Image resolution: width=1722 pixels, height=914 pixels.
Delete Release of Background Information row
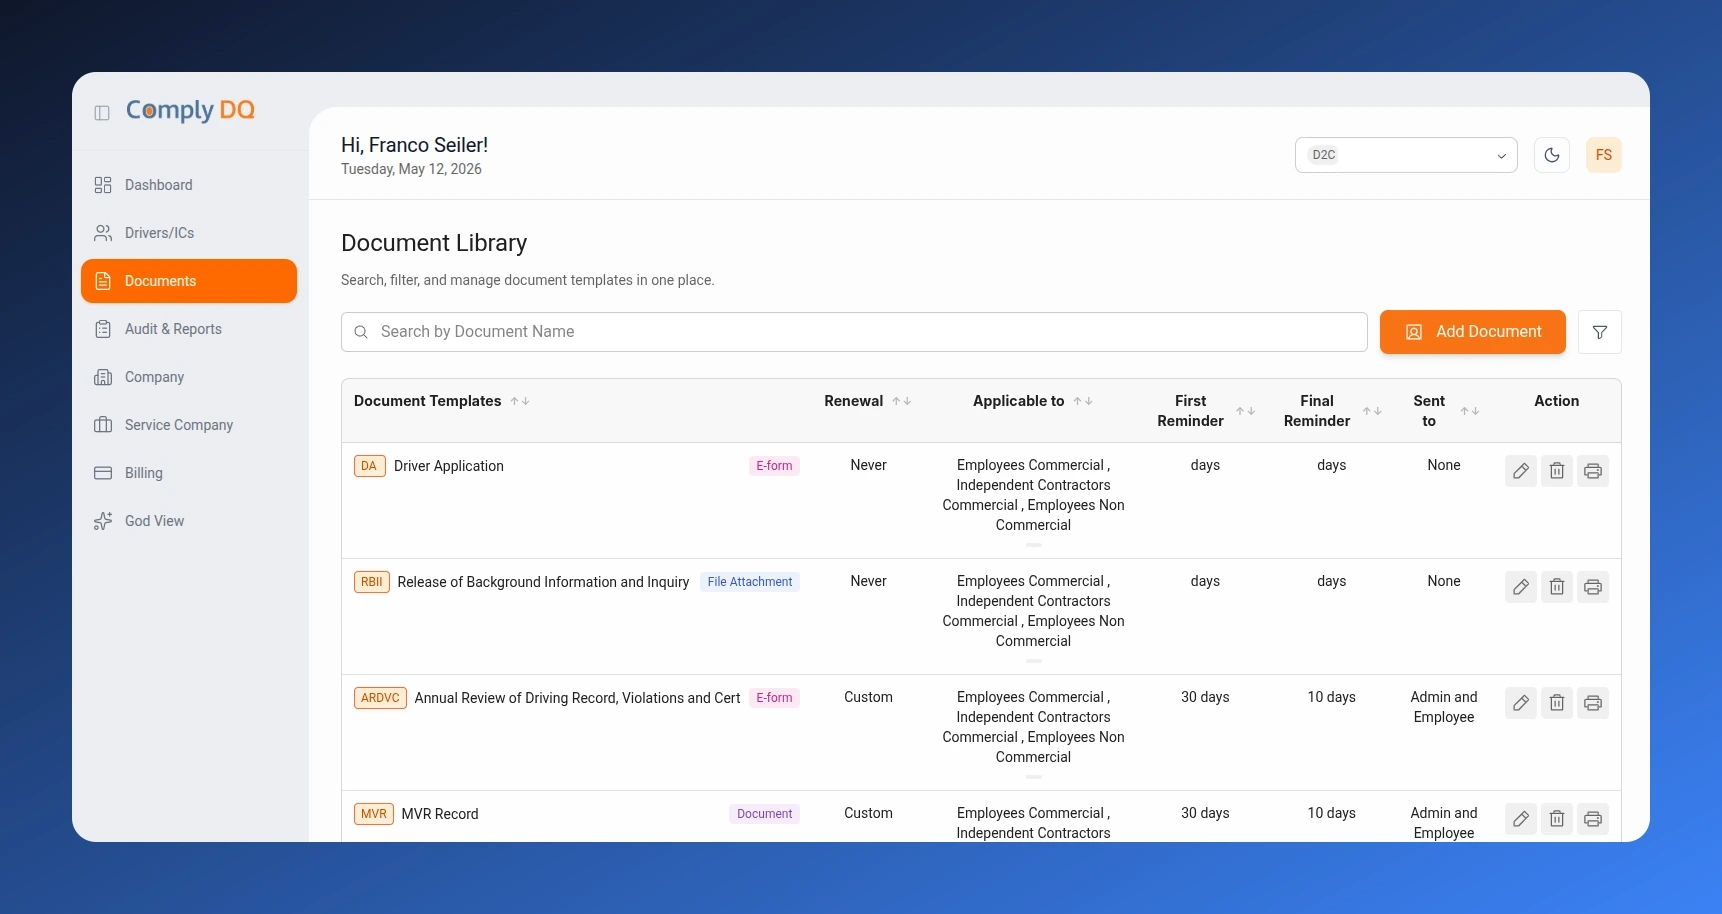point(1557,587)
